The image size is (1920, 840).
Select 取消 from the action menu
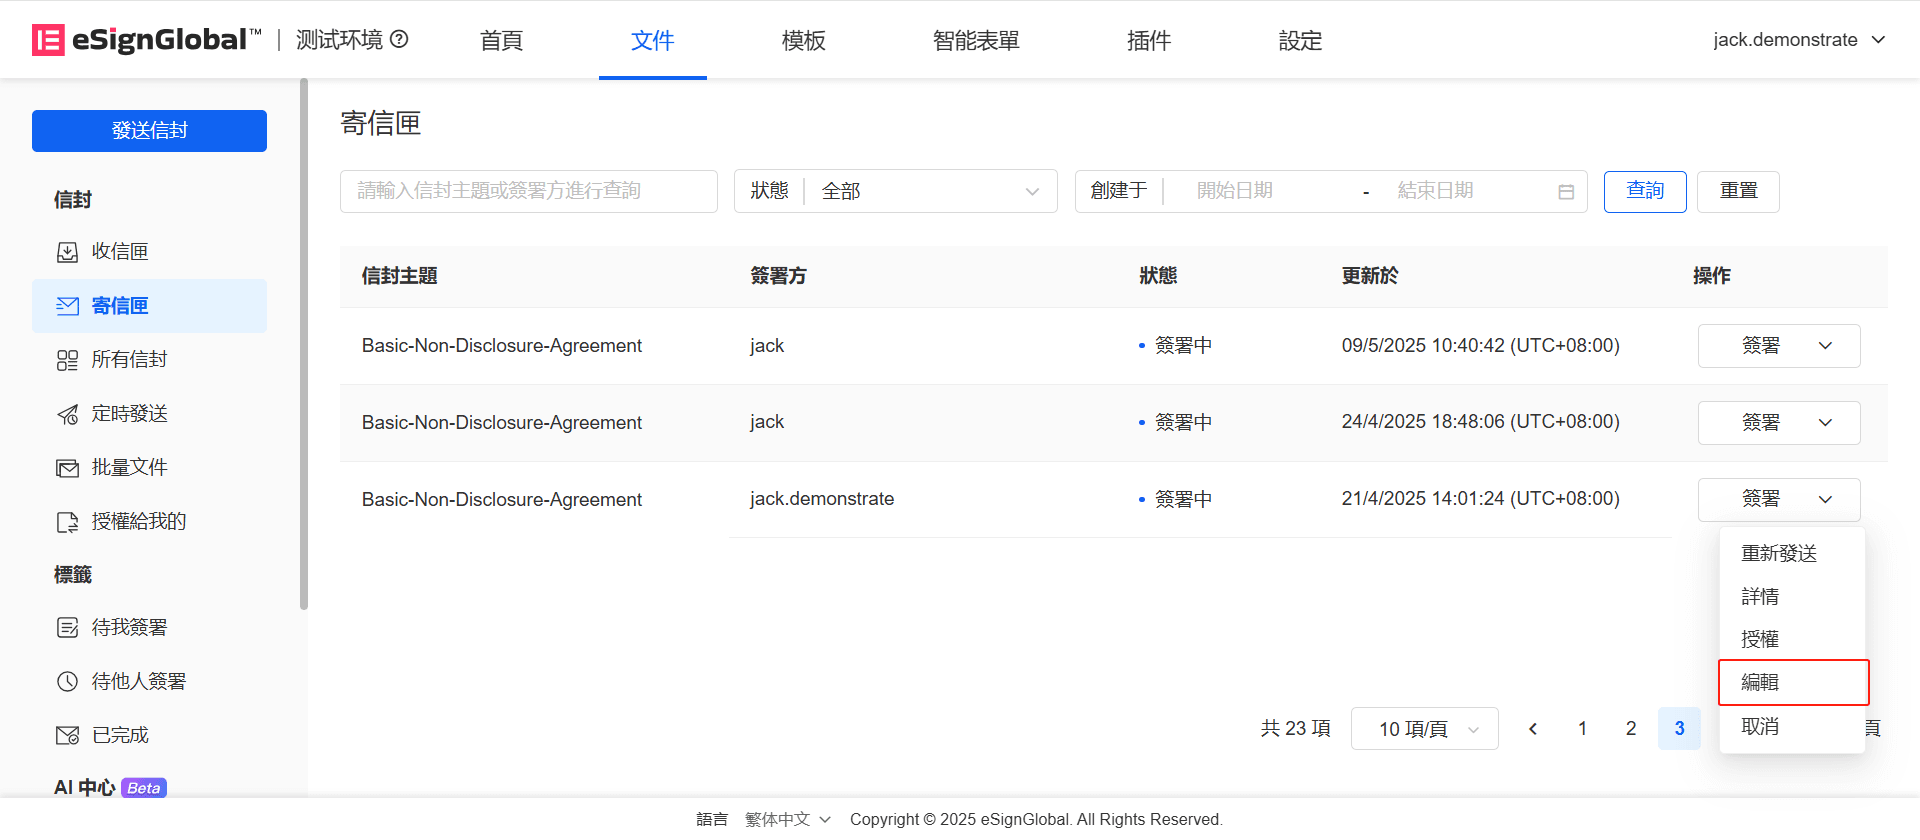pyautogui.click(x=1792, y=726)
